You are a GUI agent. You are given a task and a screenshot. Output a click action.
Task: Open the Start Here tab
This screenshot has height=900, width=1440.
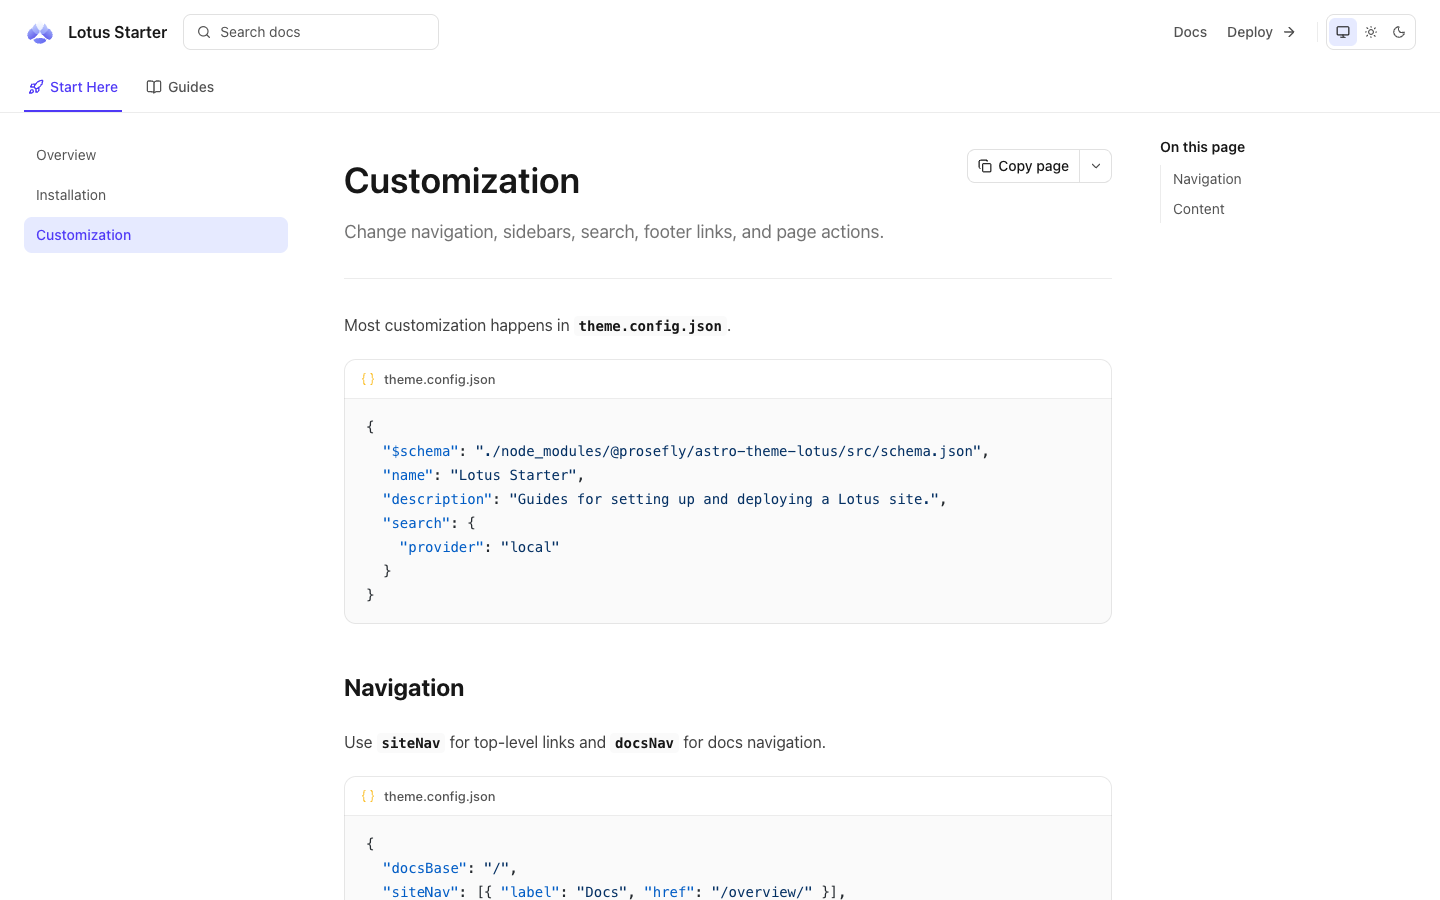click(x=73, y=87)
